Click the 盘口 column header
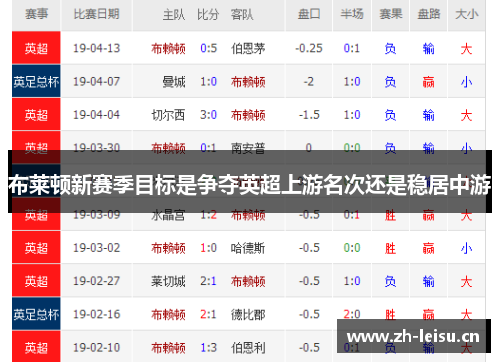 tap(309, 14)
